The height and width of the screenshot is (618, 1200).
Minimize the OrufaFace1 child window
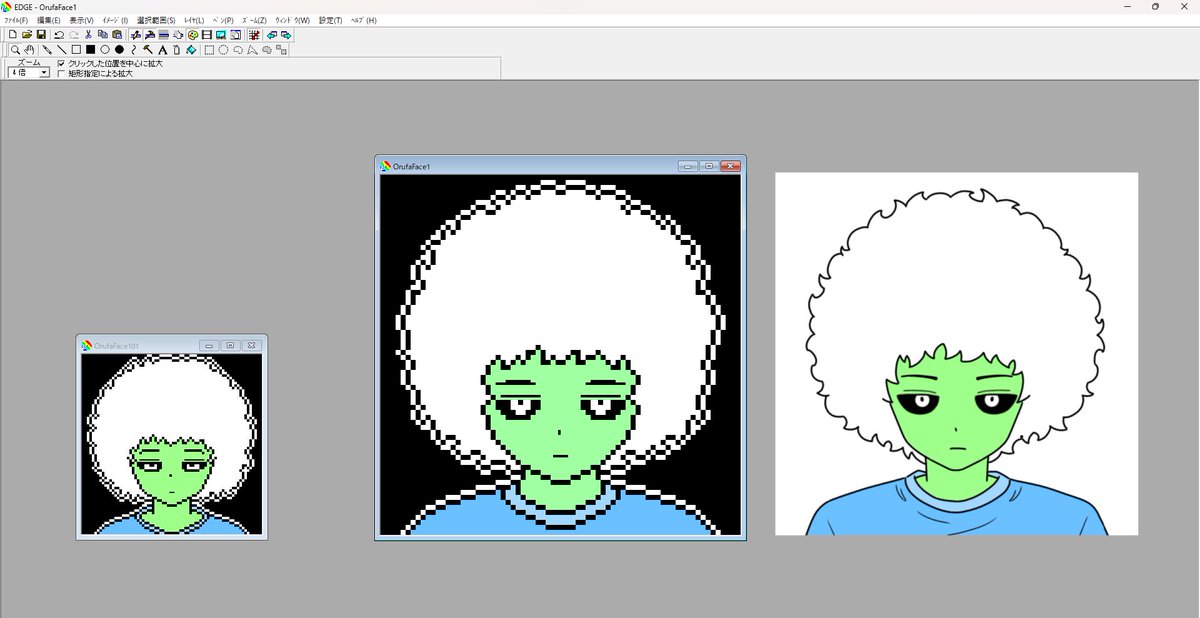[687, 166]
